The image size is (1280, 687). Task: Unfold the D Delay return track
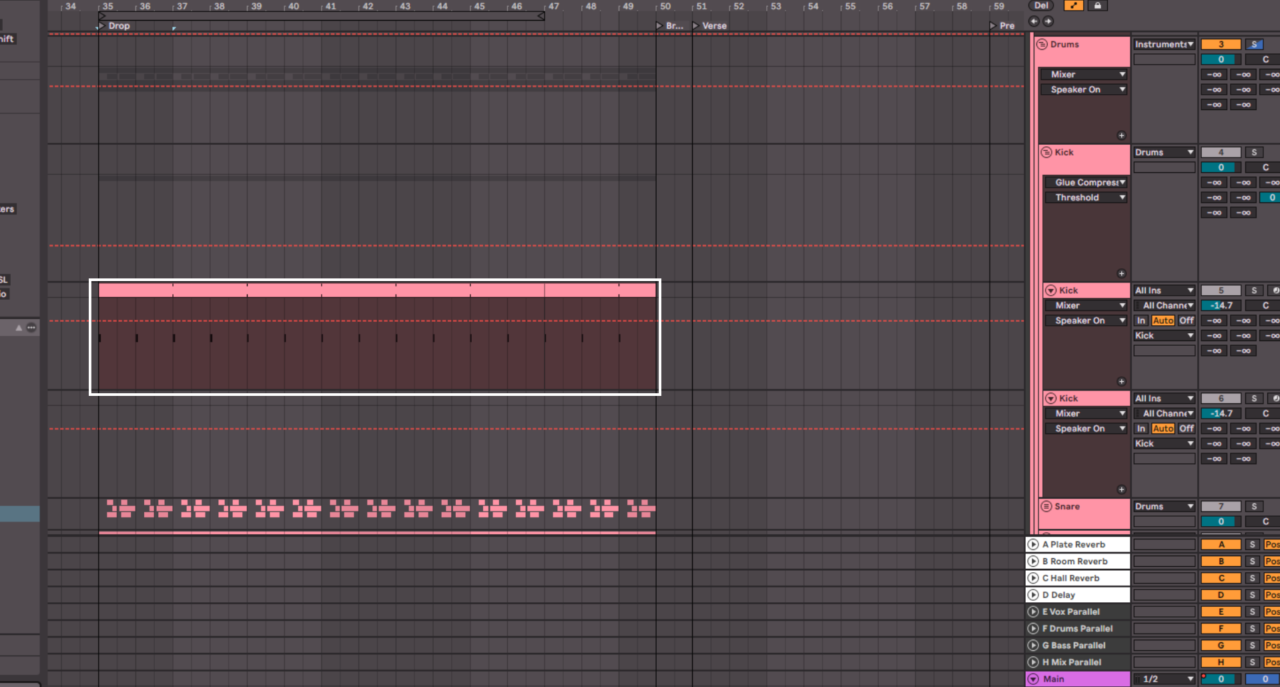coord(1033,595)
